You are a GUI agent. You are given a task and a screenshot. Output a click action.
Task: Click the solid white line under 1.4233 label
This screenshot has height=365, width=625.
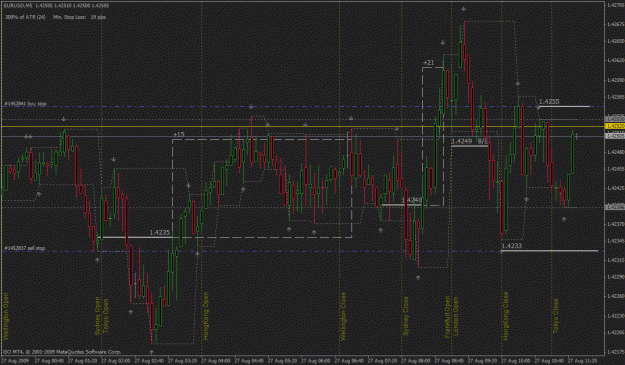[x=550, y=251]
